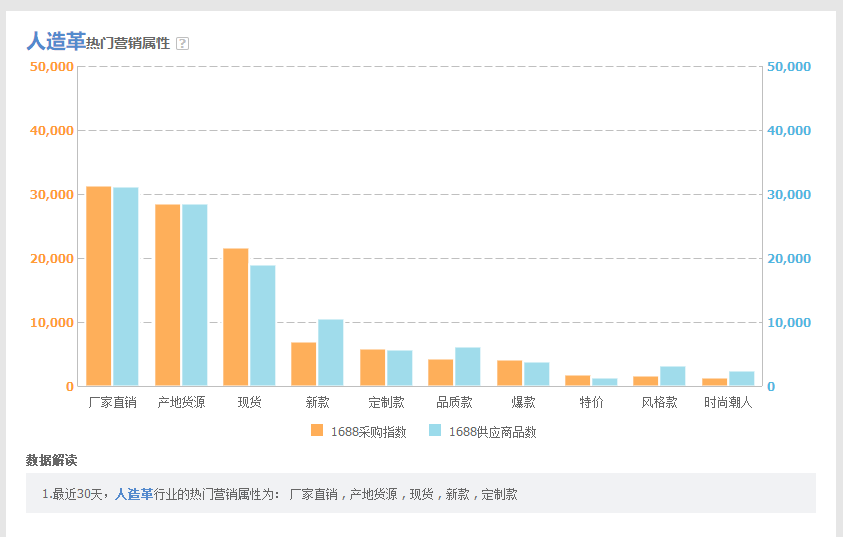Screen dimensions: 843x537
Task: Select the blue bar for 定制款
Action: point(399,368)
